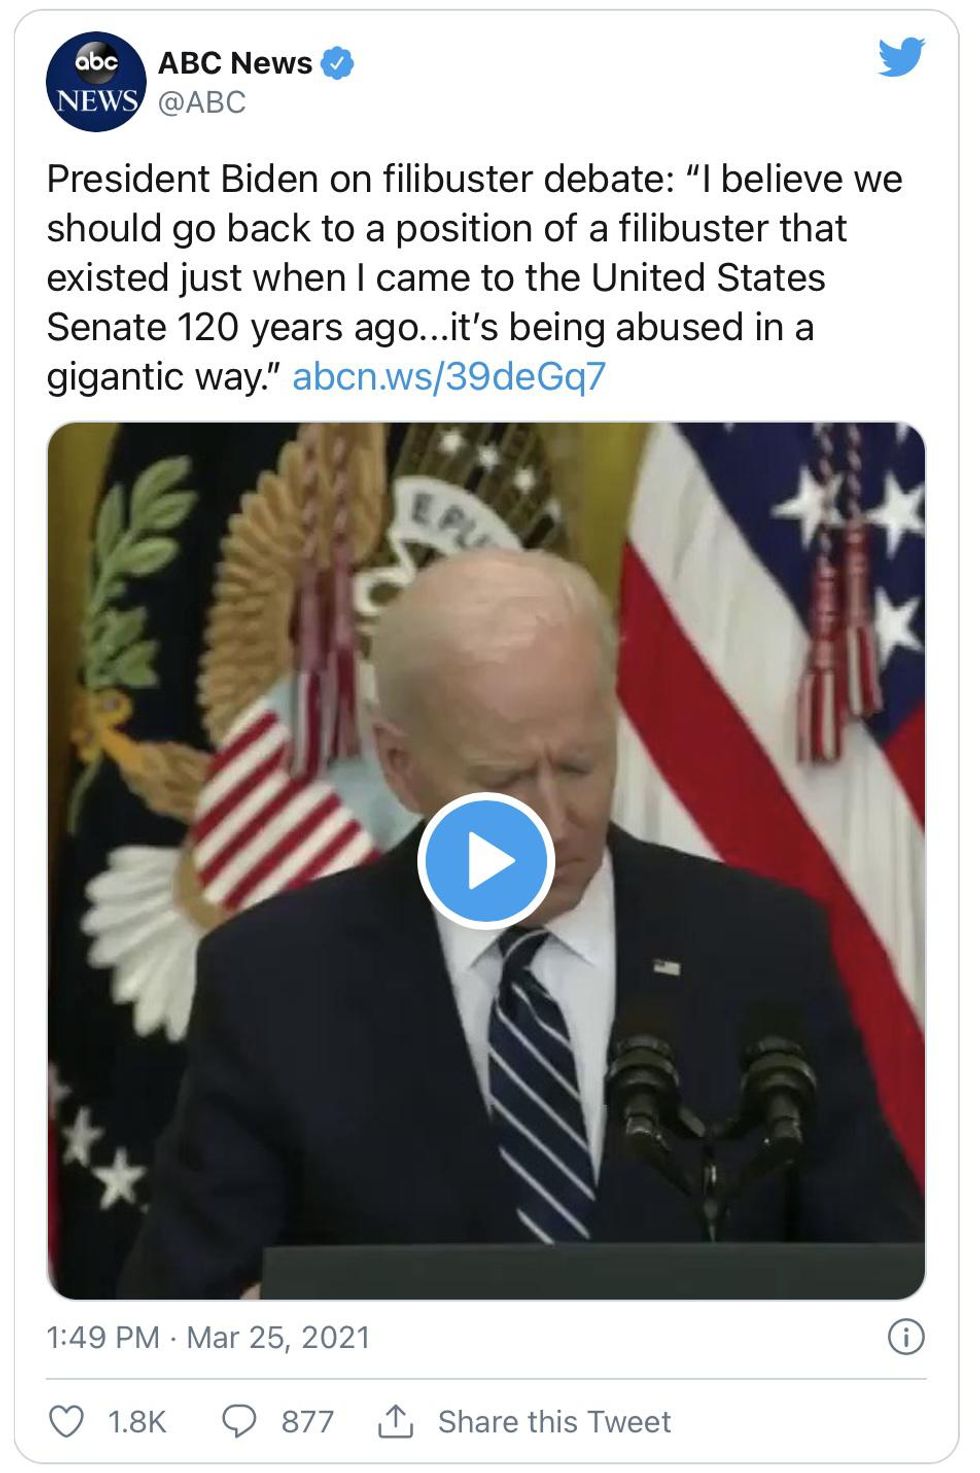Like the tweet with heart icon
The width and height of the screenshot is (980, 1473).
click(x=67, y=1421)
